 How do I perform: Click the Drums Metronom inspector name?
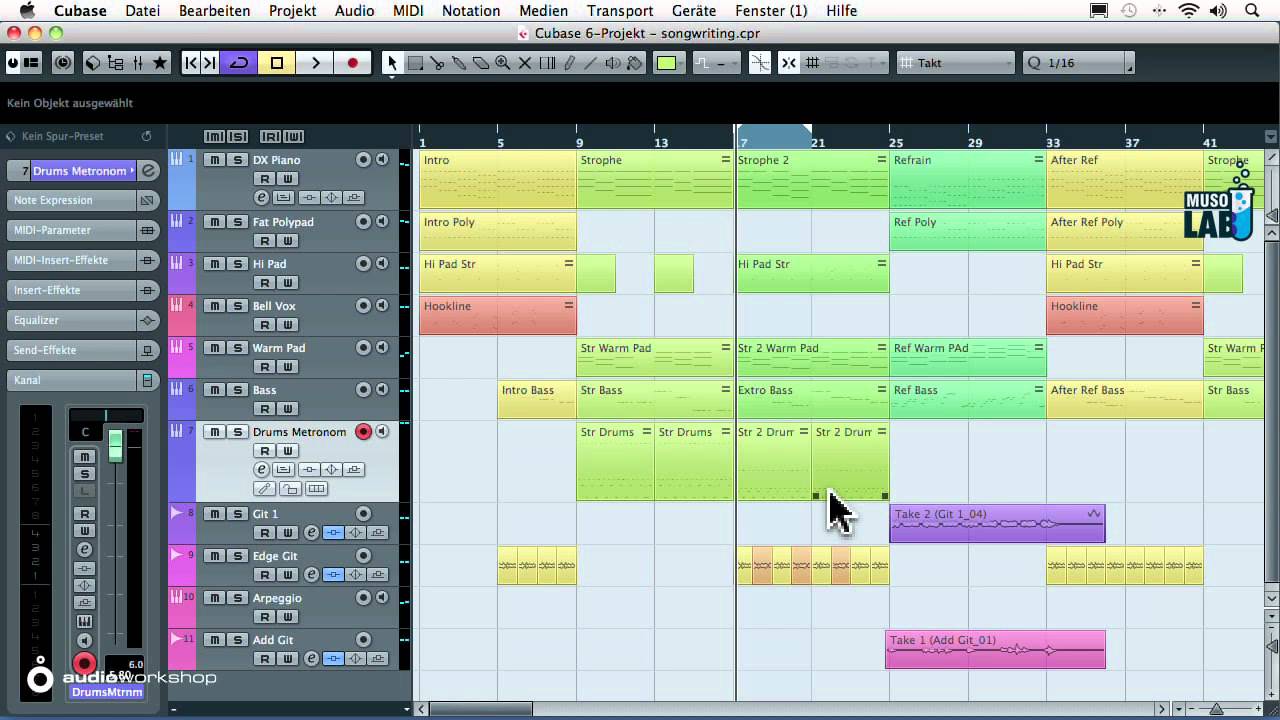coord(82,171)
